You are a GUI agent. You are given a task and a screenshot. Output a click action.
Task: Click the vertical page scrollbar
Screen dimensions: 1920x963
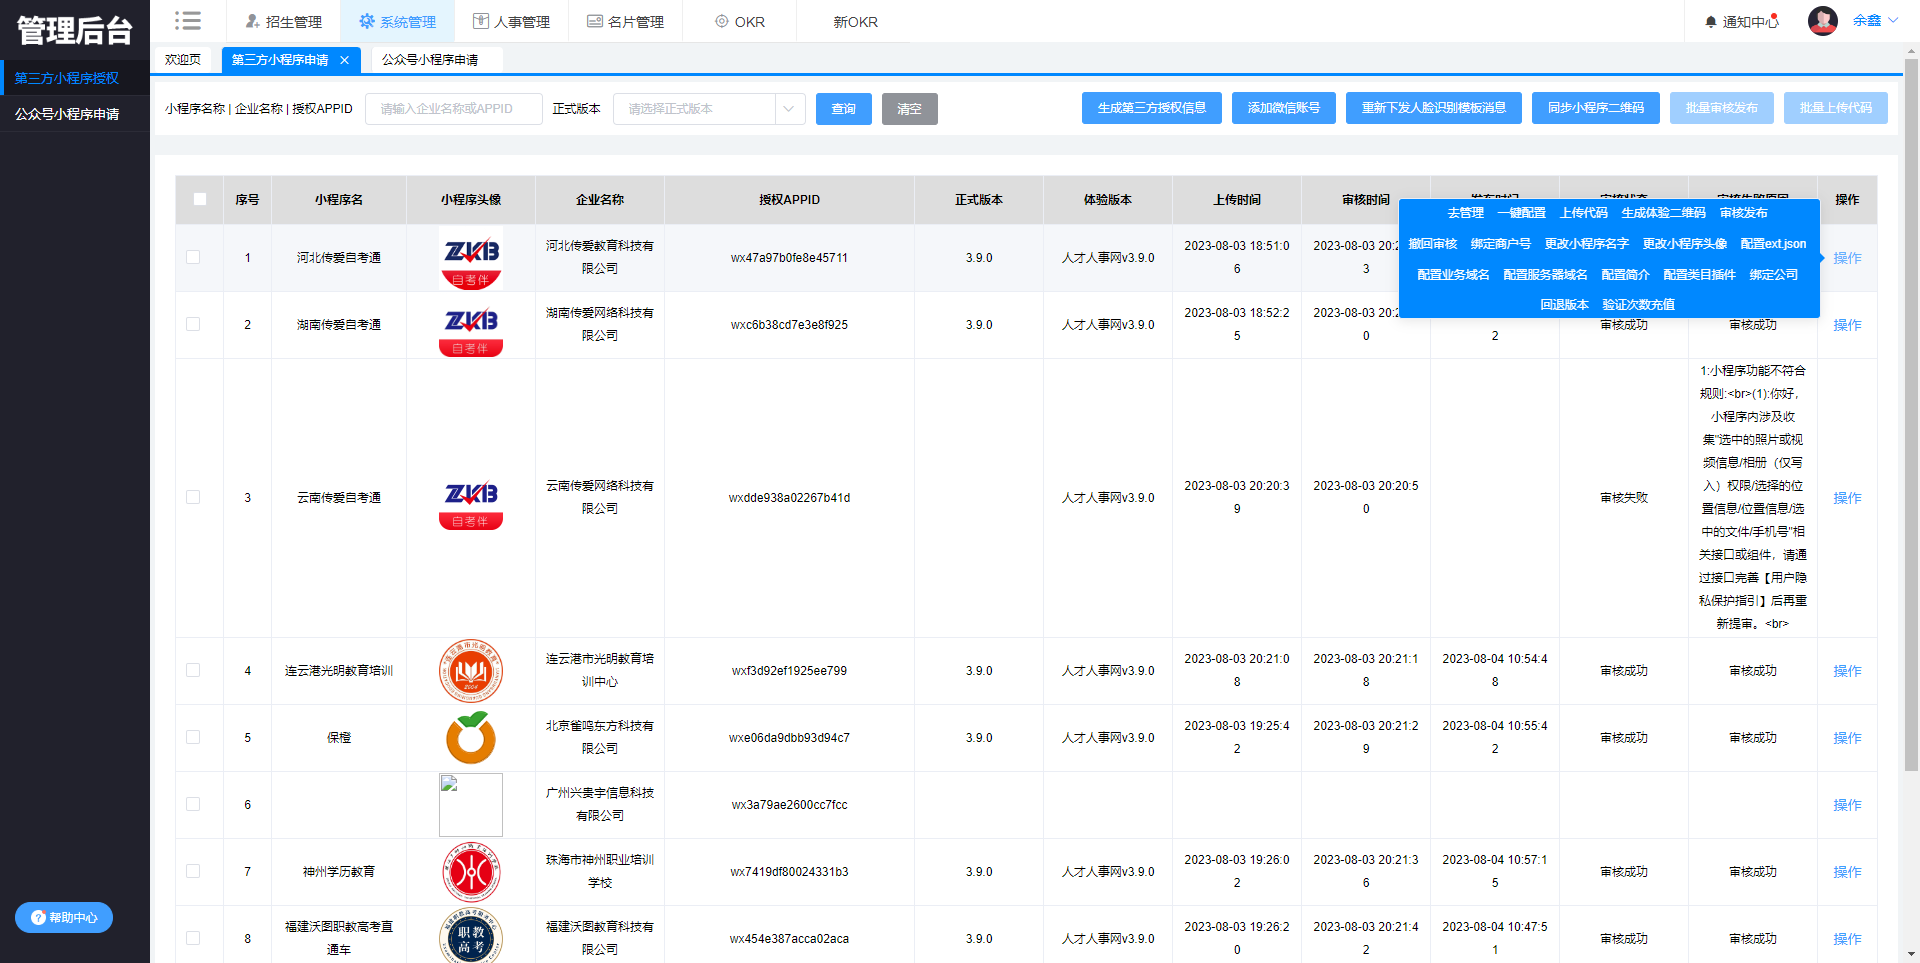click(x=1911, y=400)
